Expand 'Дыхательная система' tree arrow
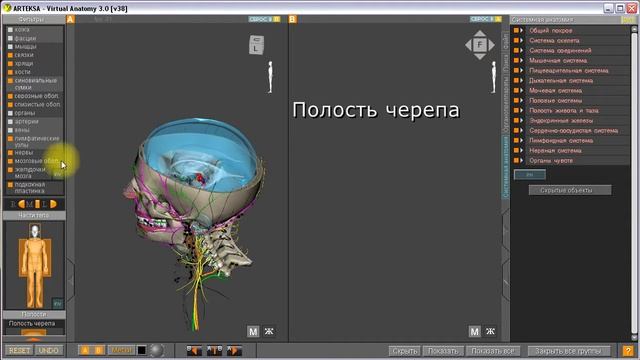 (522, 80)
